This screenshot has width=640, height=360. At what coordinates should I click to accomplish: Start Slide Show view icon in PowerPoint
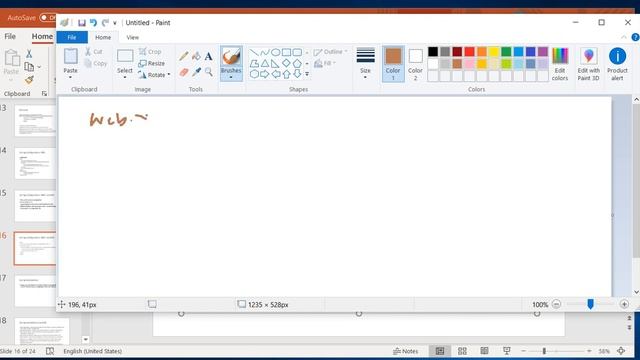[507, 351]
